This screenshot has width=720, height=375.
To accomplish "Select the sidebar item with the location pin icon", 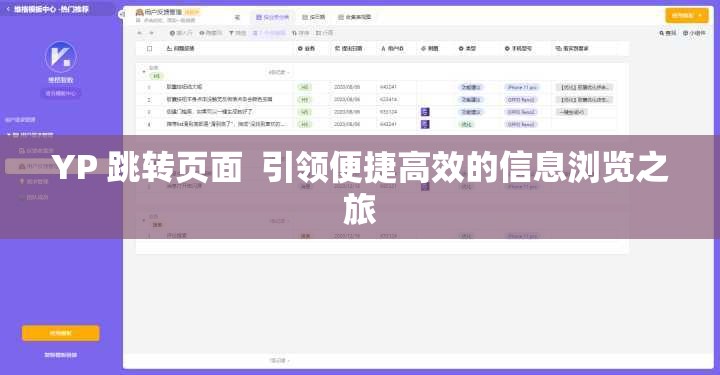I will [34, 181].
